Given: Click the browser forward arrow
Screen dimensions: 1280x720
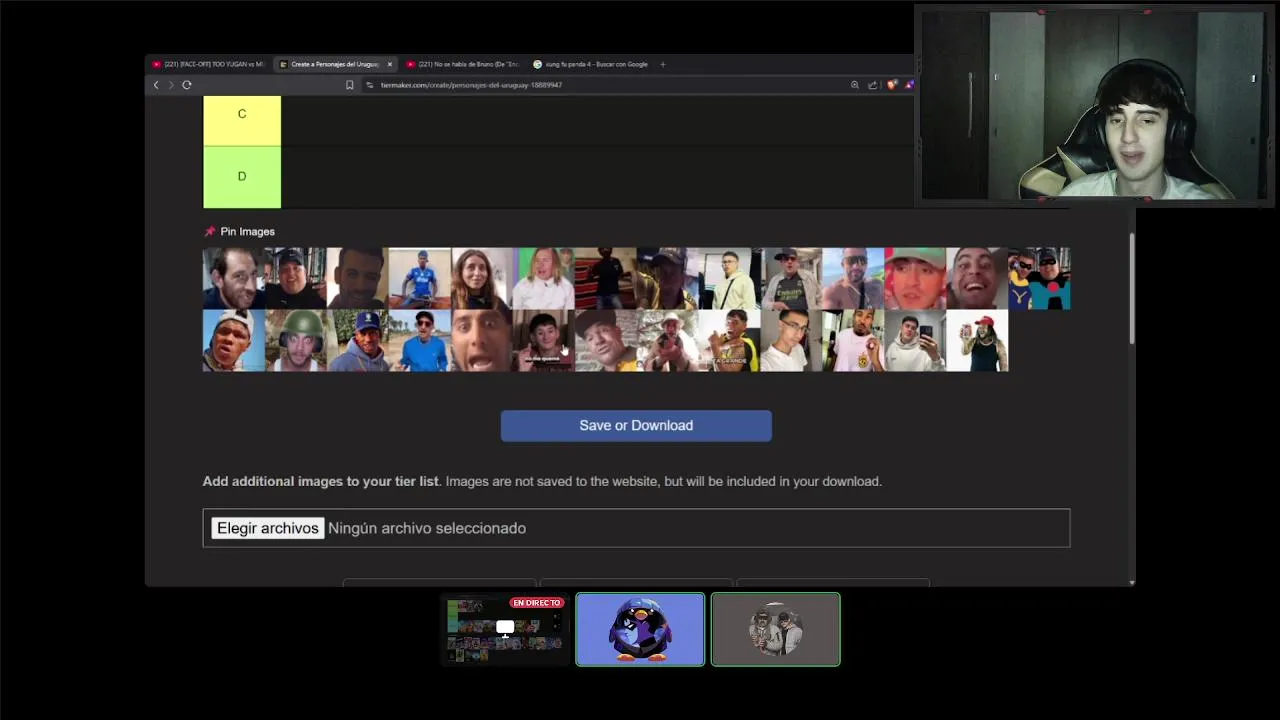Looking at the screenshot, I should coord(170,85).
